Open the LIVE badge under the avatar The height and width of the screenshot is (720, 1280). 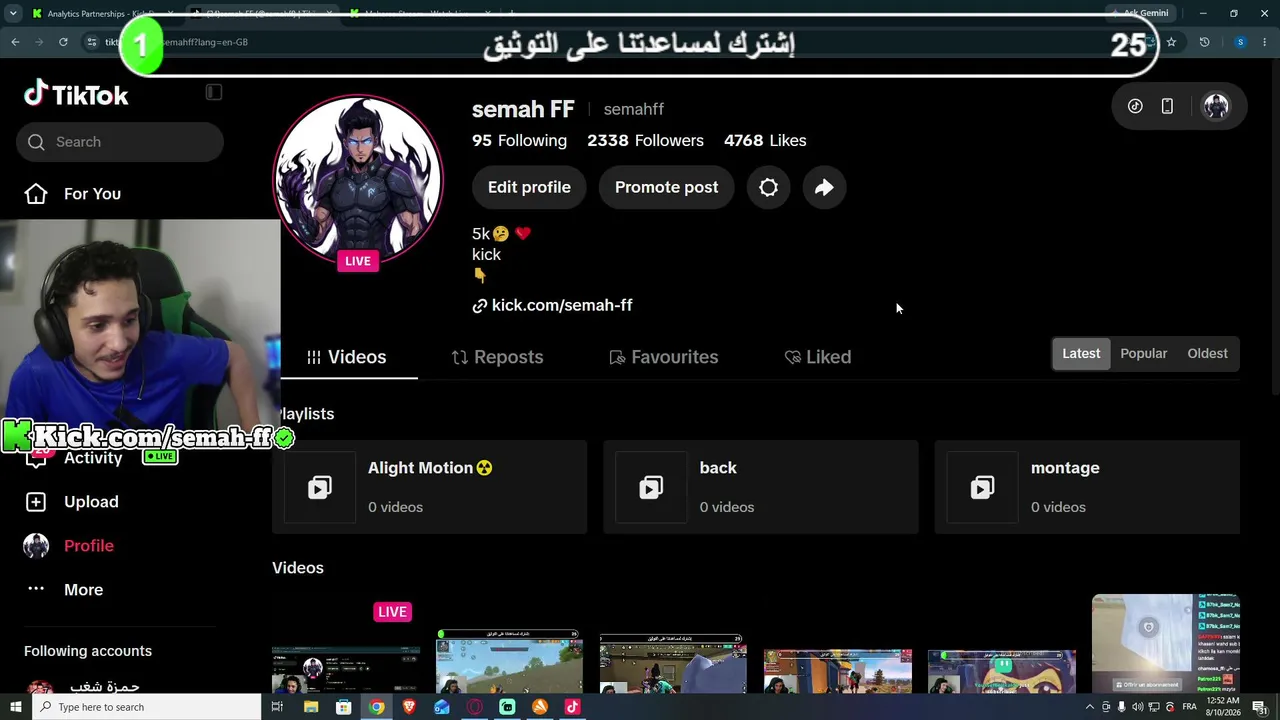(358, 261)
